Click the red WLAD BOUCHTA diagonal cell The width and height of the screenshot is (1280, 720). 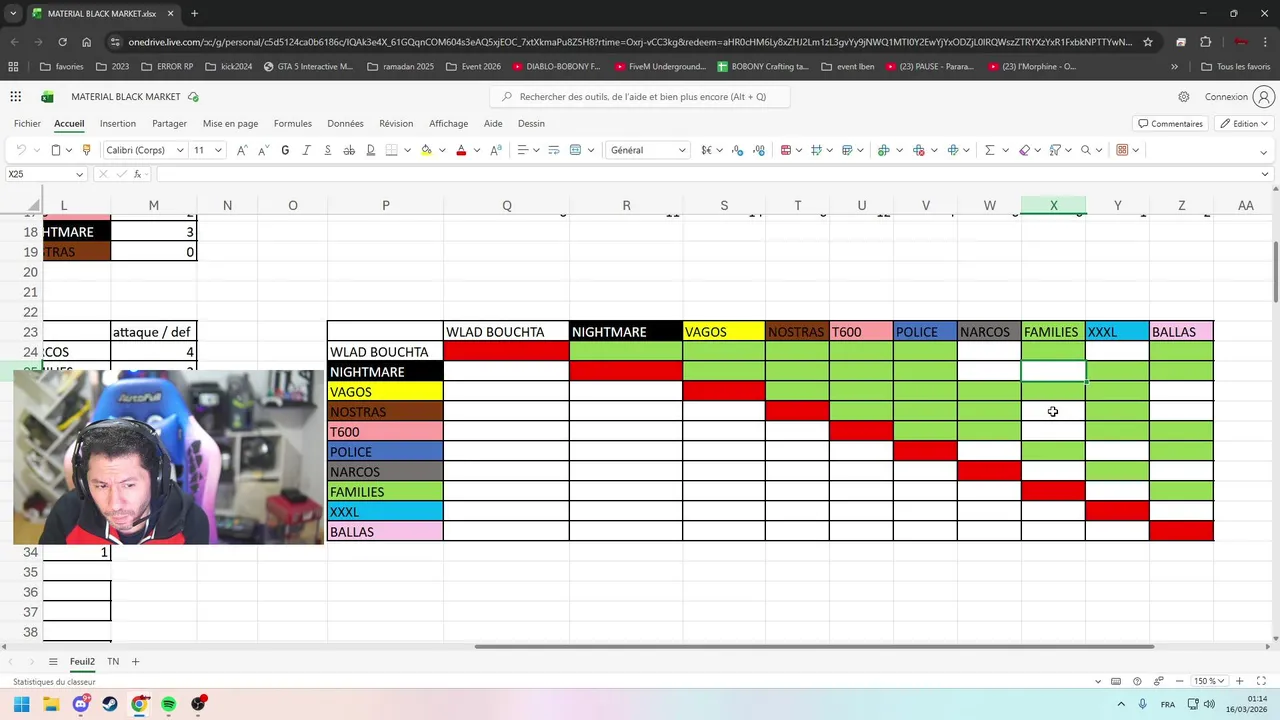click(x=506, y=352)
